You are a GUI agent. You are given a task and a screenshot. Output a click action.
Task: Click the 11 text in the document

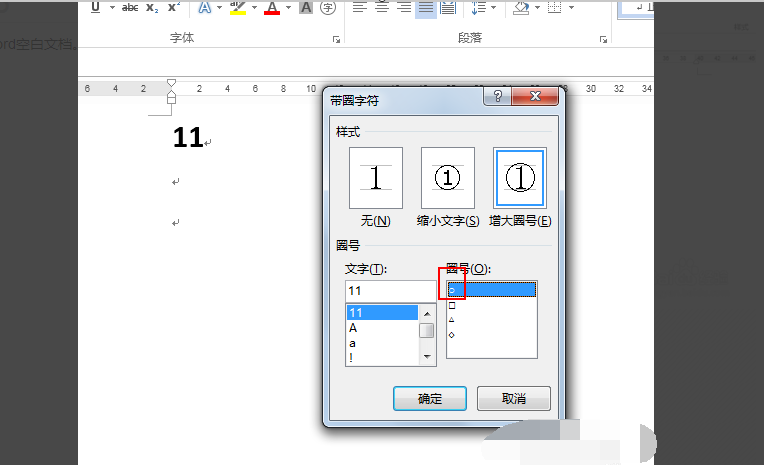point(188,137)
